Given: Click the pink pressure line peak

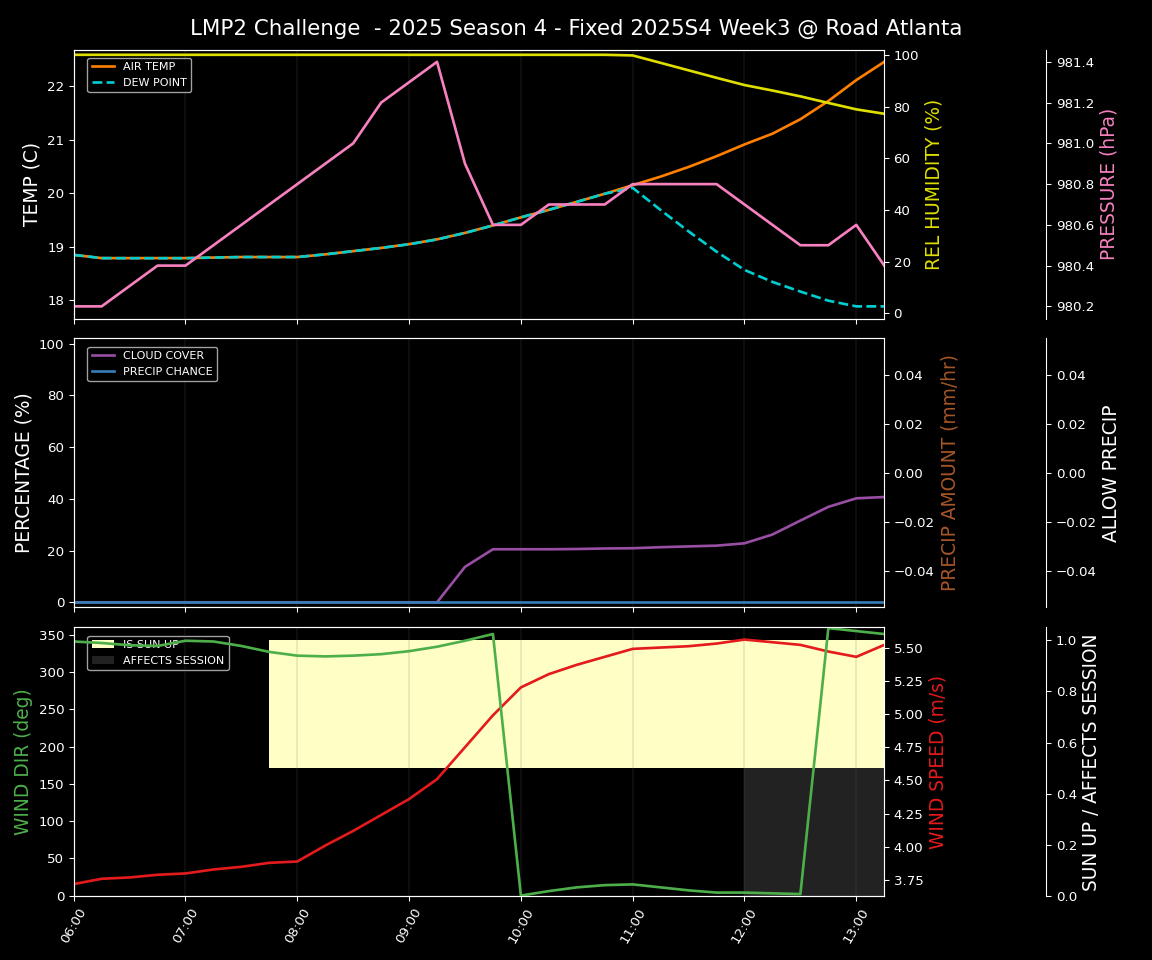Looking at the screenshot, I should click(436, 62).
